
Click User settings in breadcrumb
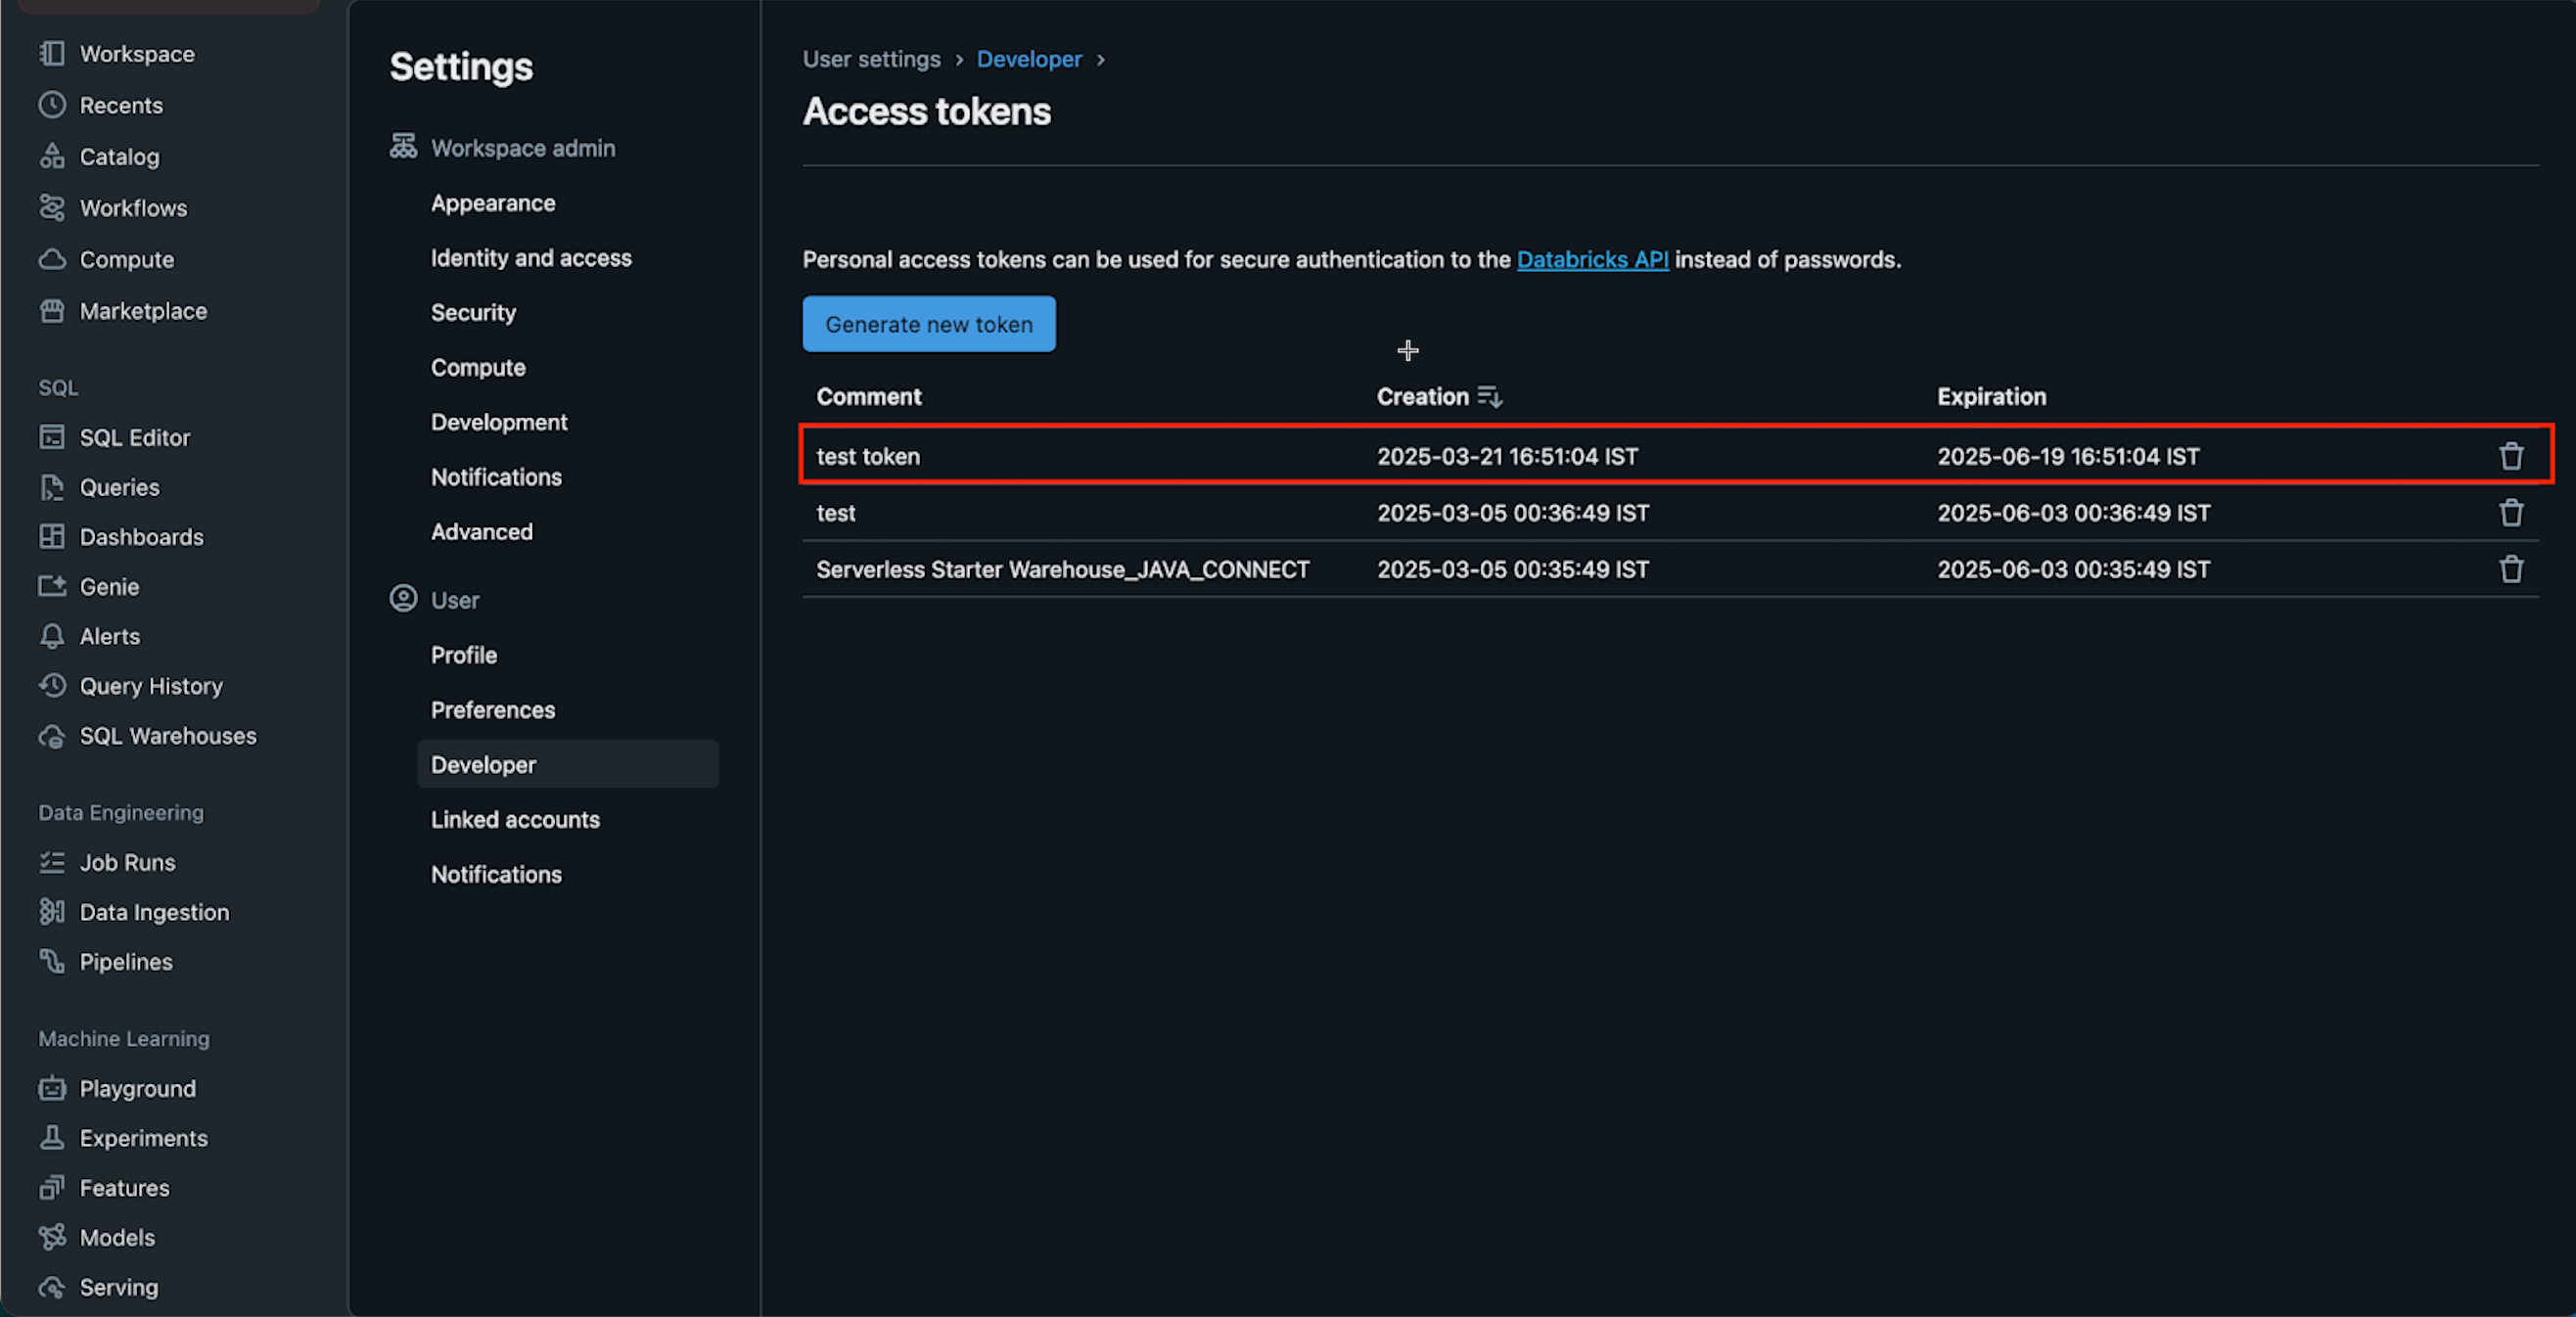(x=871, y=59)
